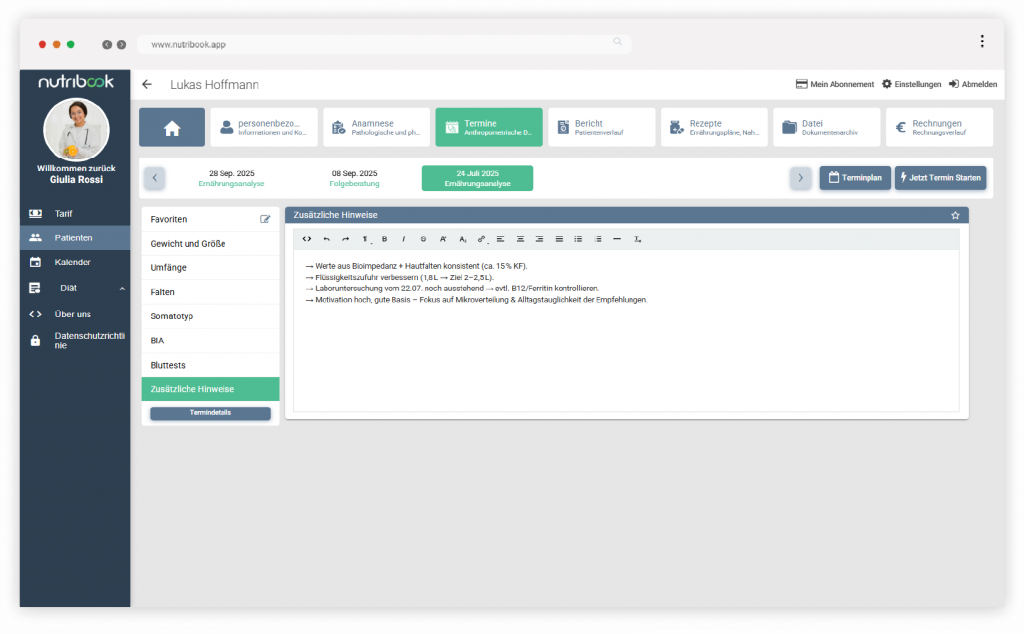Open the link insert dropdown
Image resolution: width=1024 pixels, height=634 pixels.
(x=481, y=239)
